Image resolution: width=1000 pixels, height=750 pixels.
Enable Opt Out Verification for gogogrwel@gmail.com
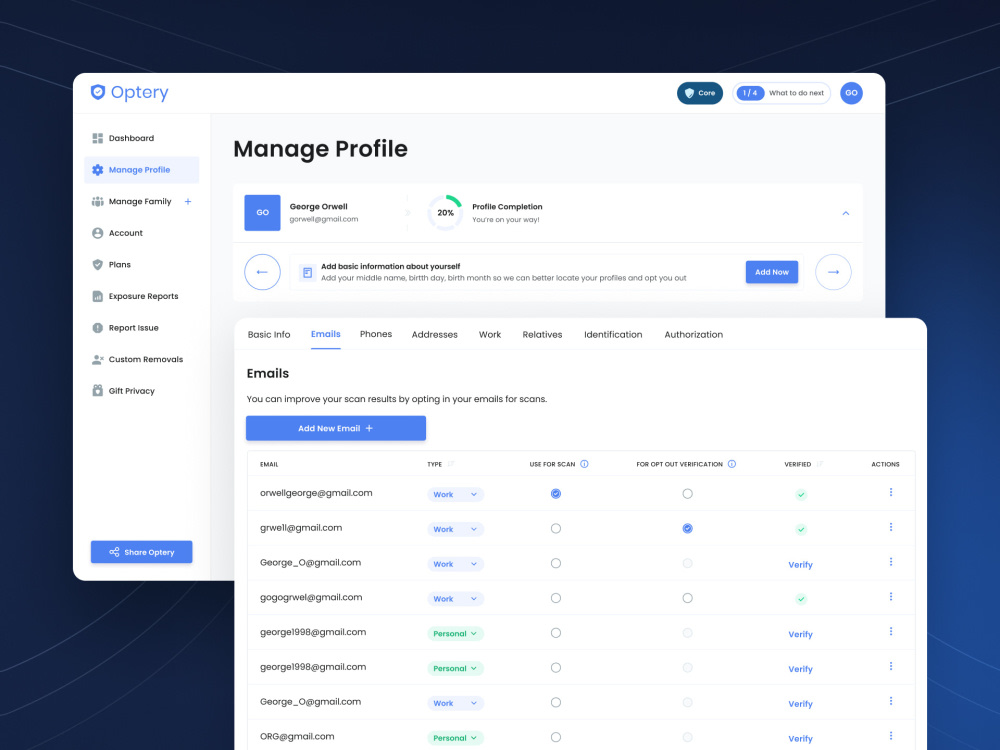688,598
